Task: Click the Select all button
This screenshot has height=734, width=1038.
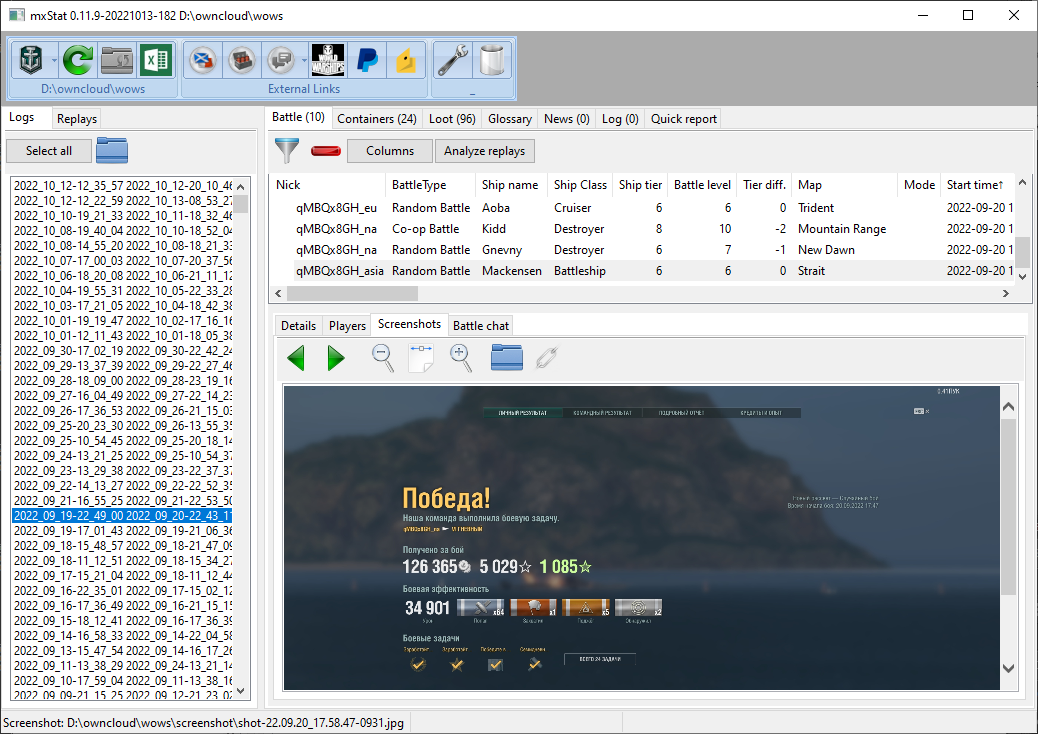Action: click(x=49, y=151)
